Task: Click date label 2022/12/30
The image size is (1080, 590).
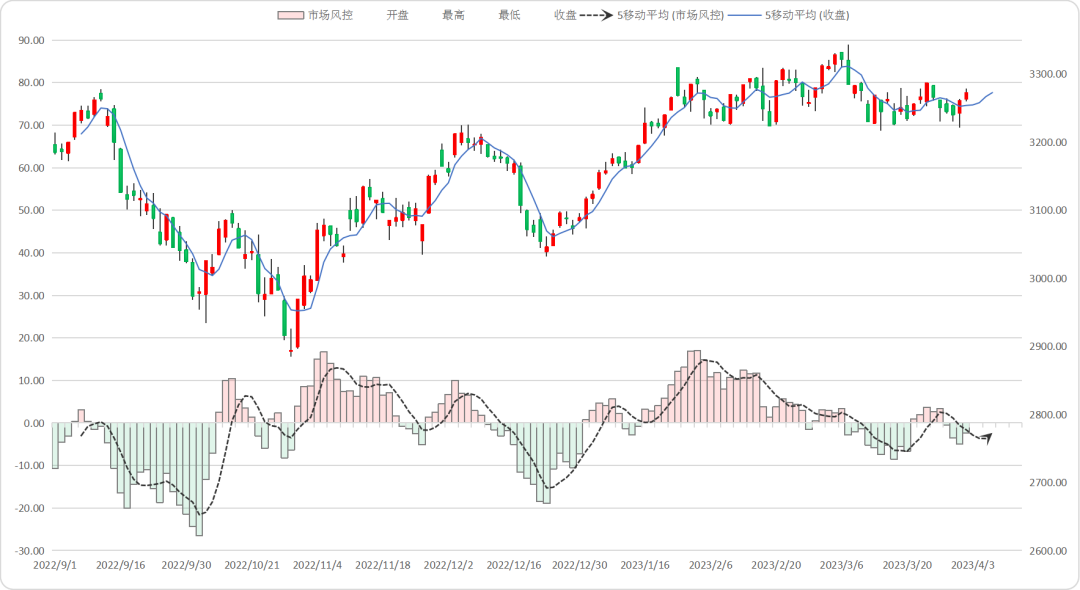Action: (x=580, y=565)
